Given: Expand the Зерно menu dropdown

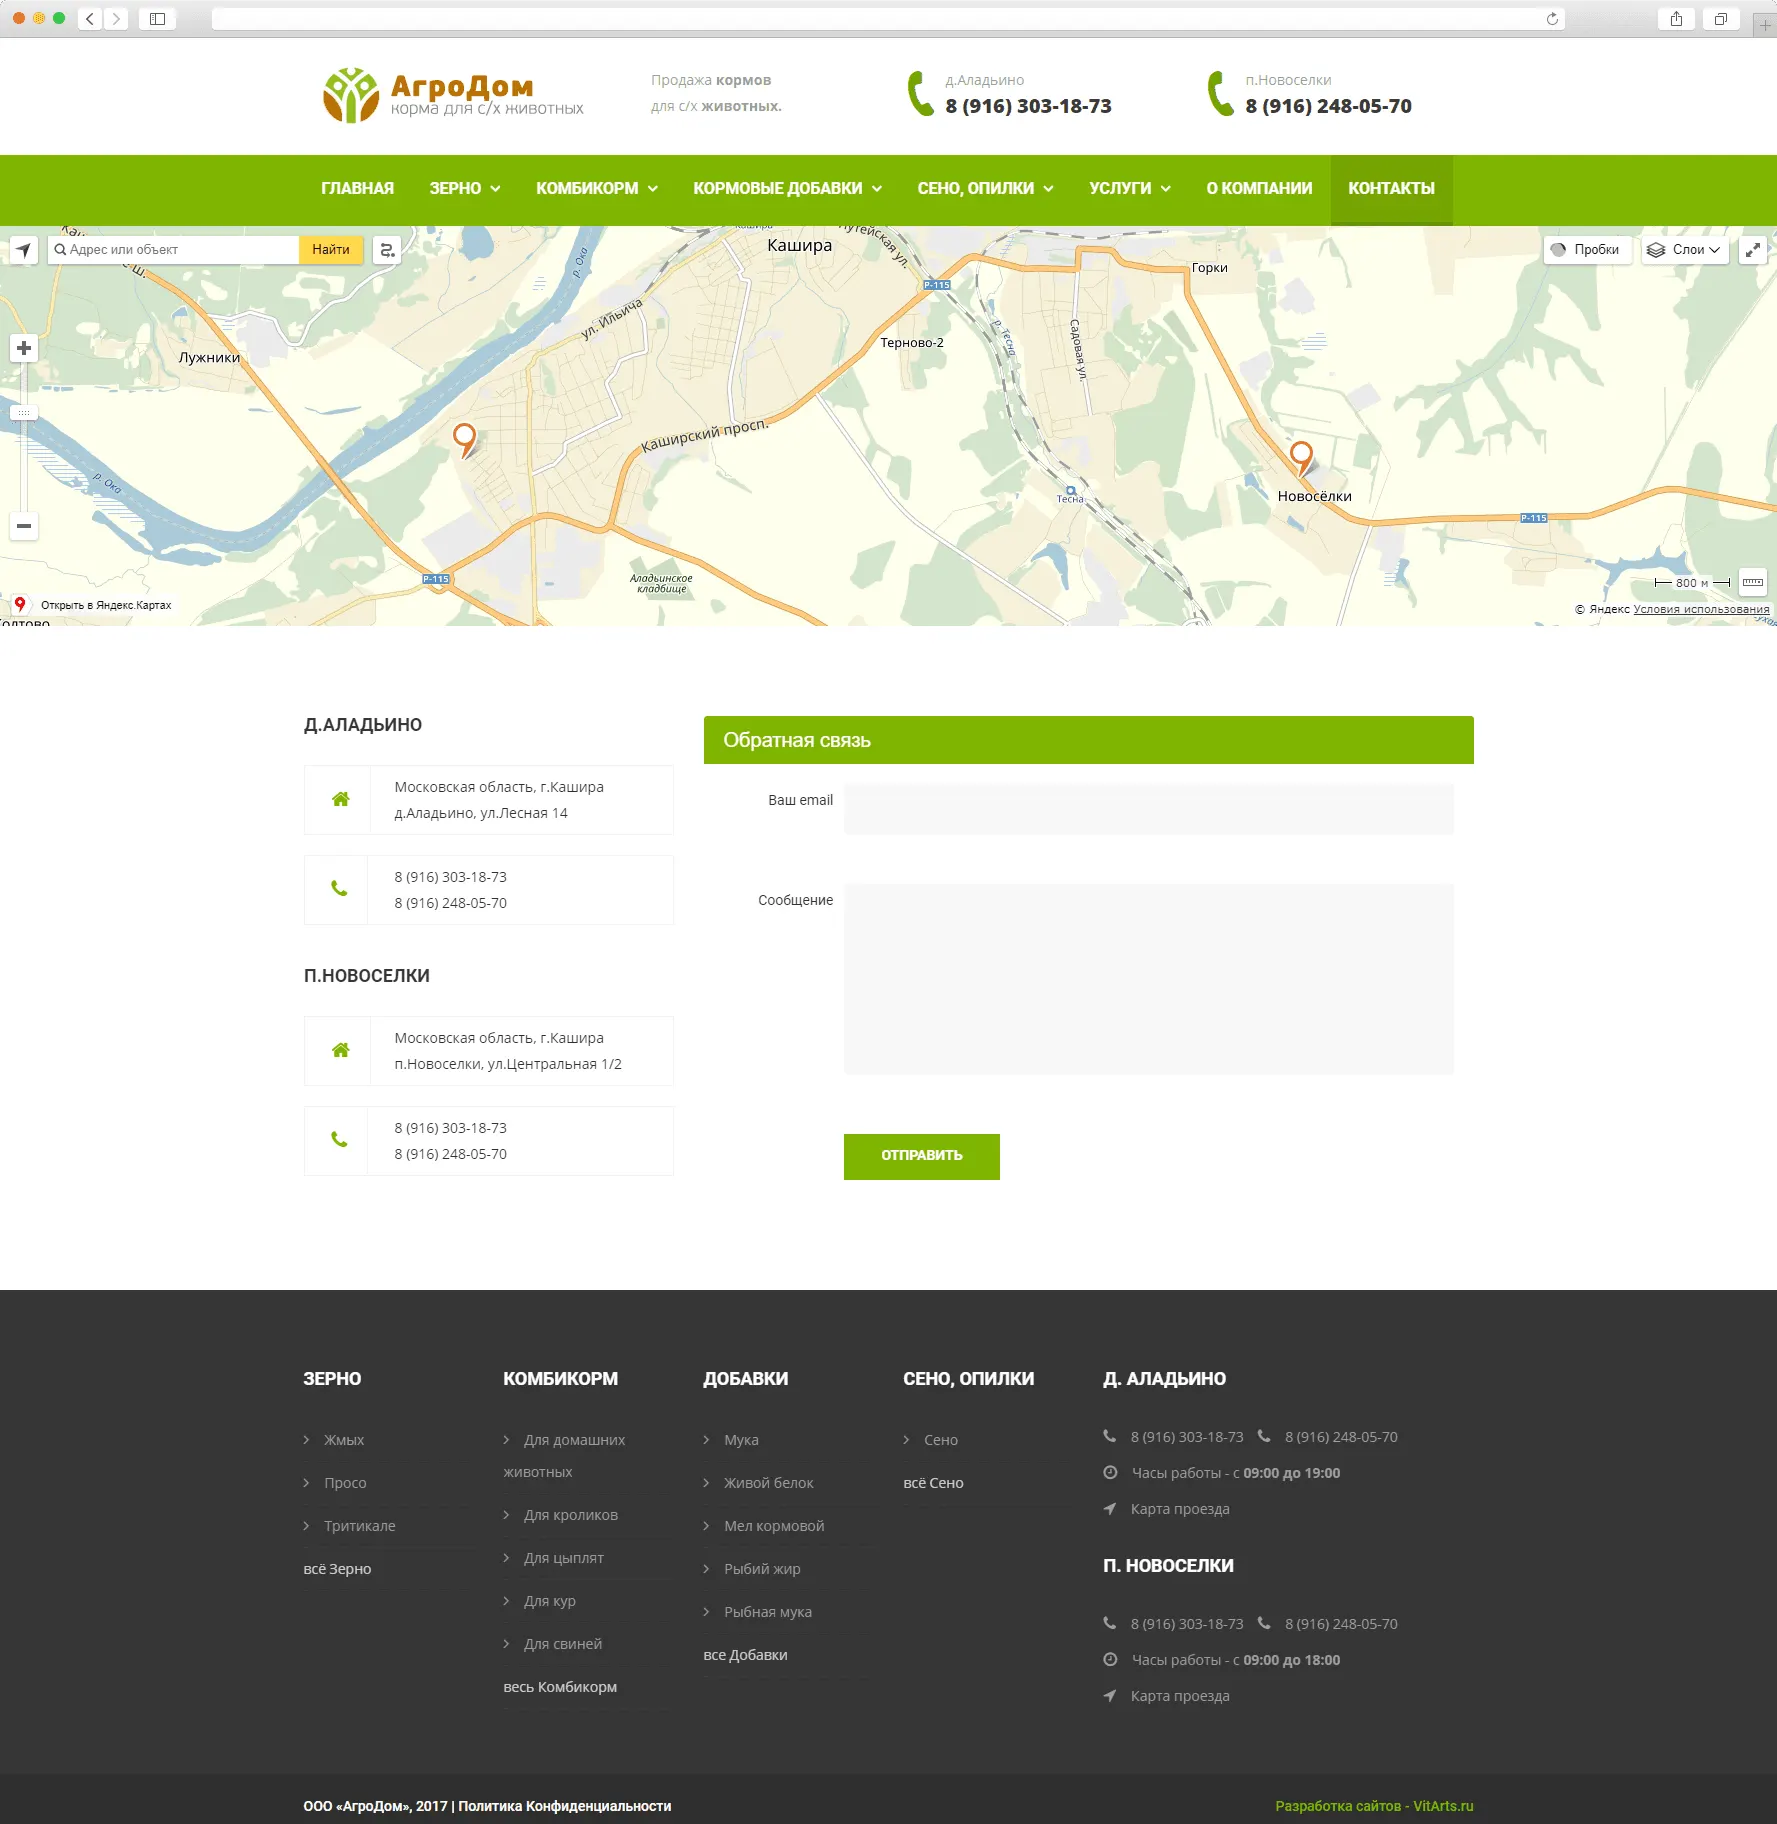Looking at the screenshot, I should pos(465,189).
